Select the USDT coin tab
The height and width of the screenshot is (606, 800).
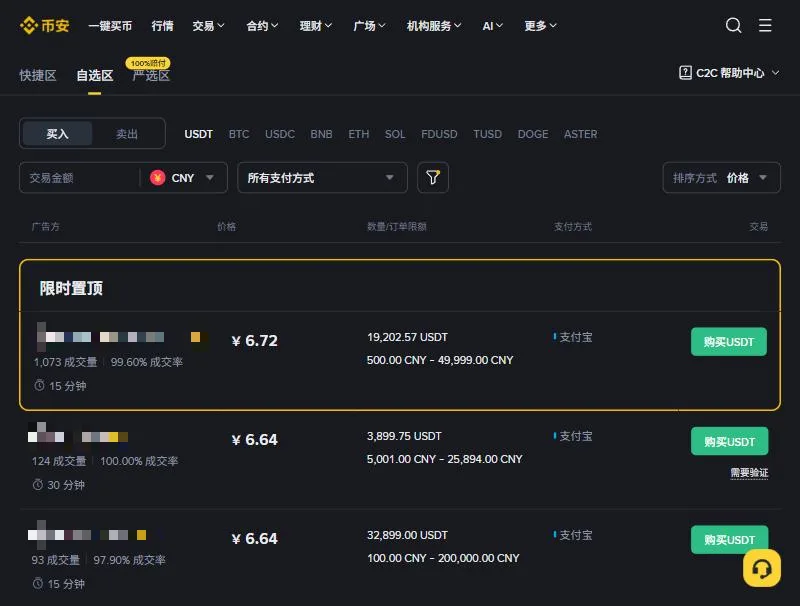click(x=198, y=134)
